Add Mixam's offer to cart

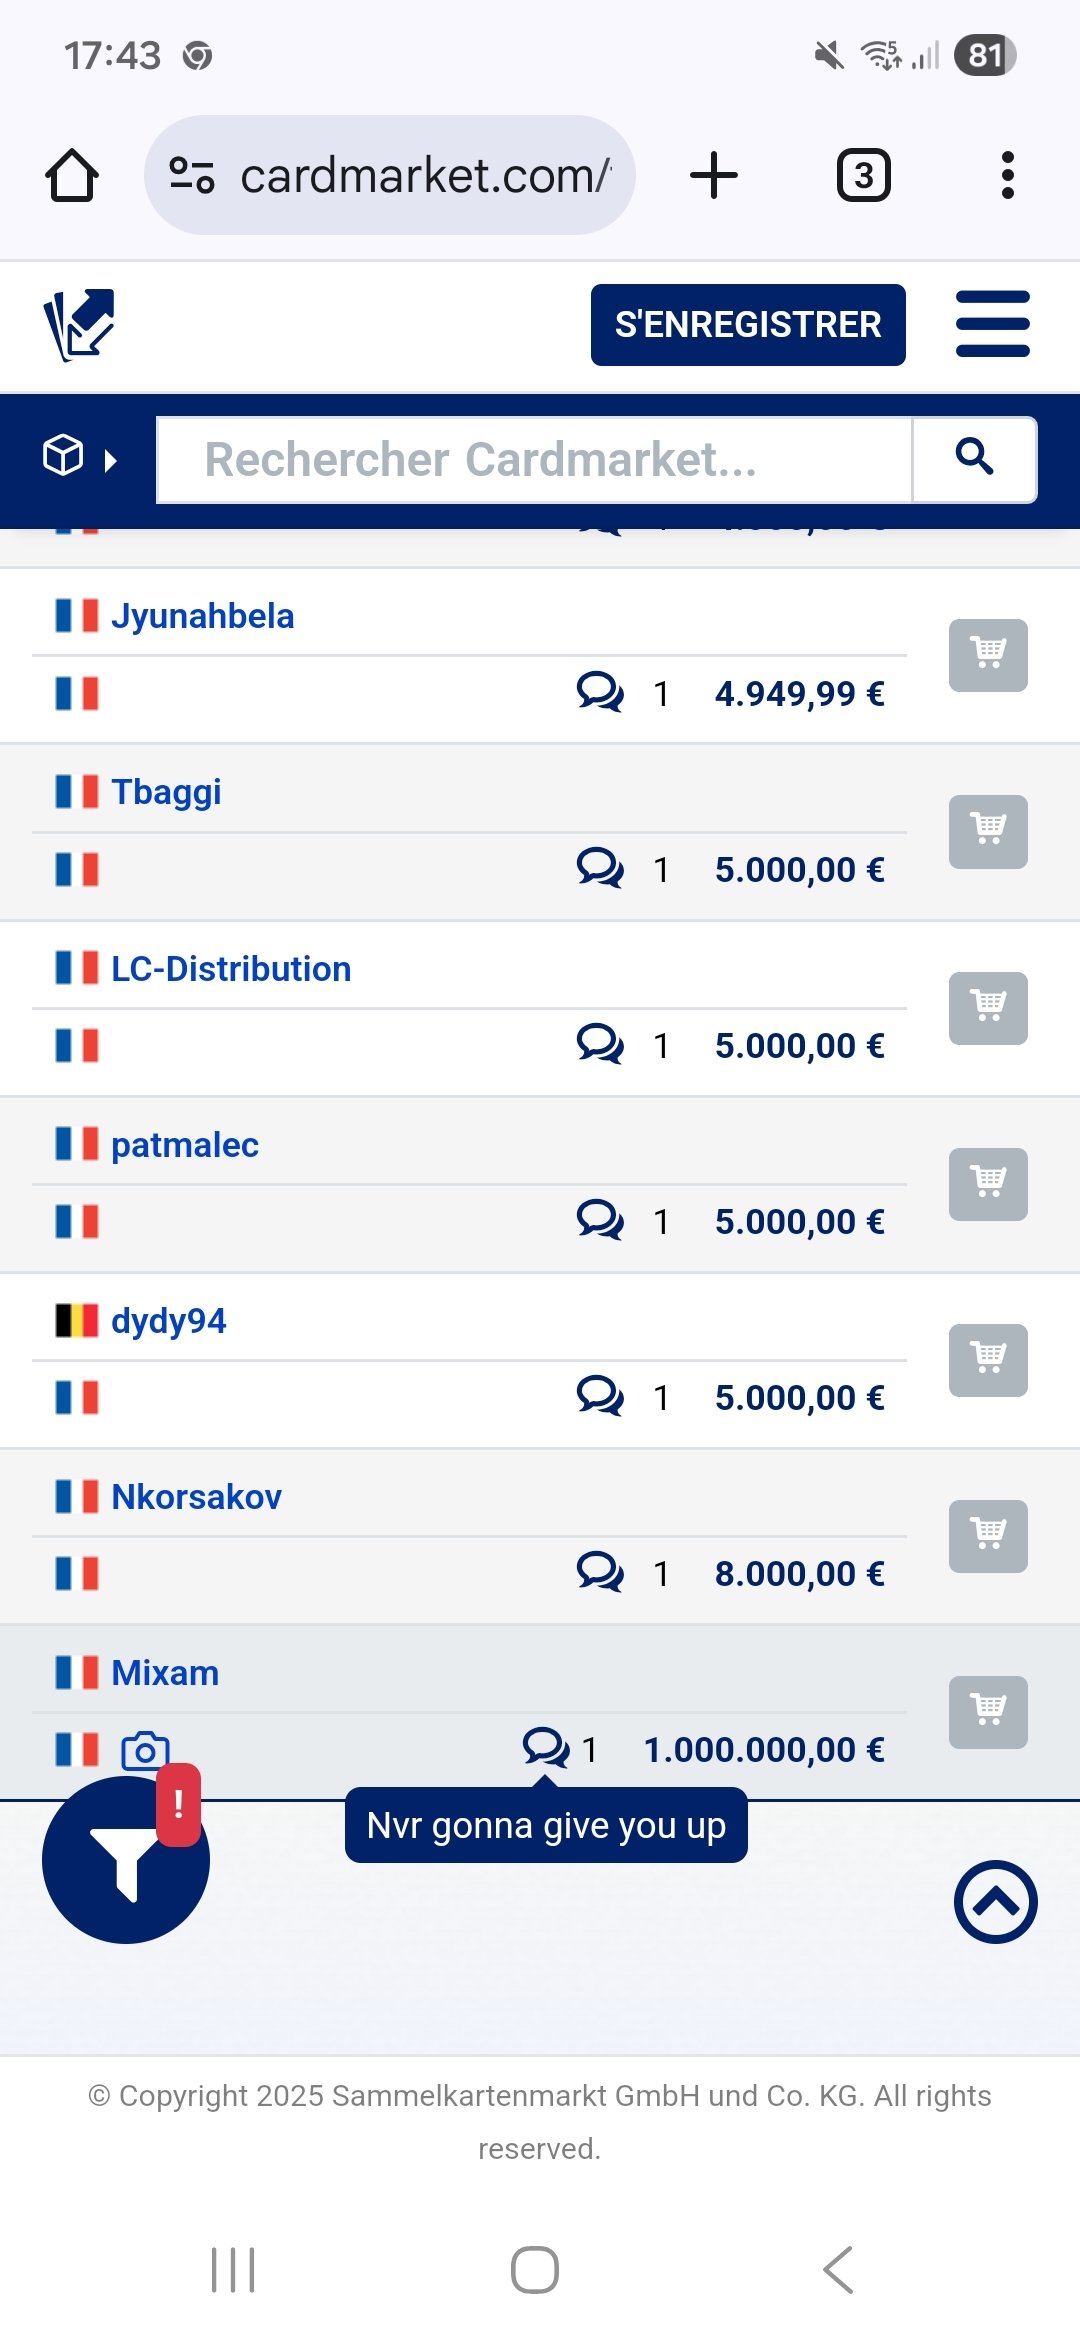tap(988, 1712)
